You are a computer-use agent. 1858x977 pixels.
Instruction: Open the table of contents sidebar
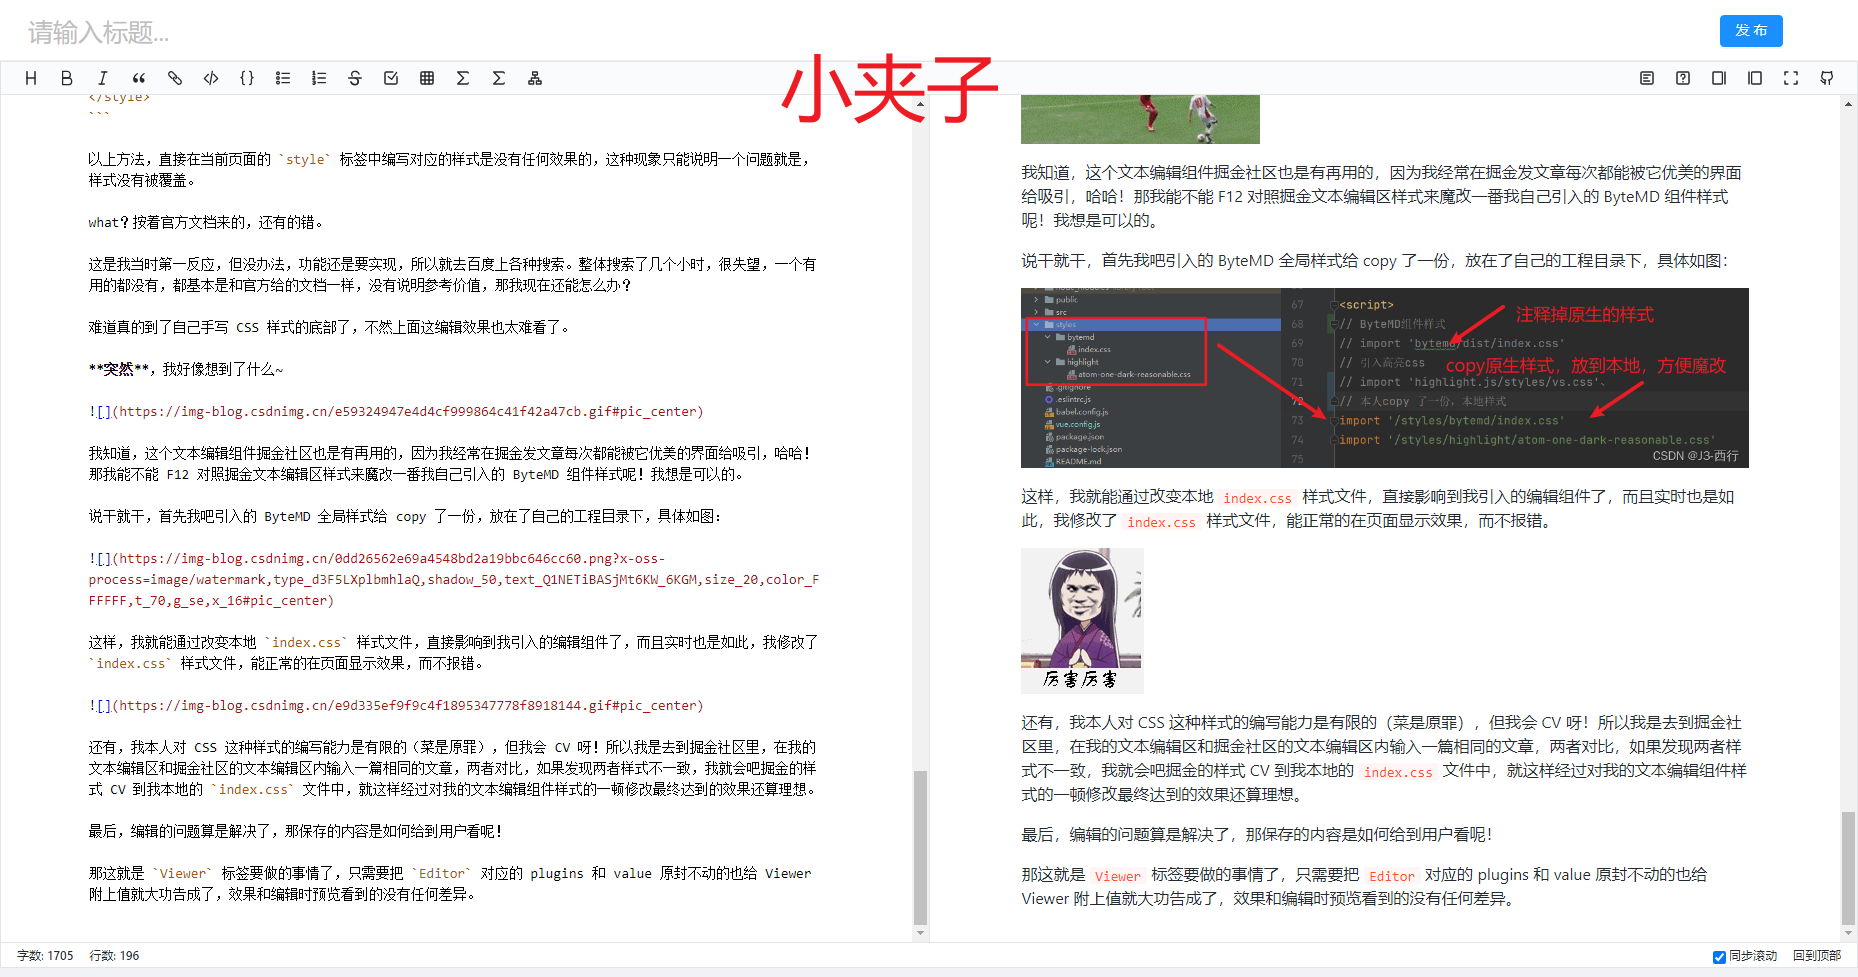[x=1646, y=77]
